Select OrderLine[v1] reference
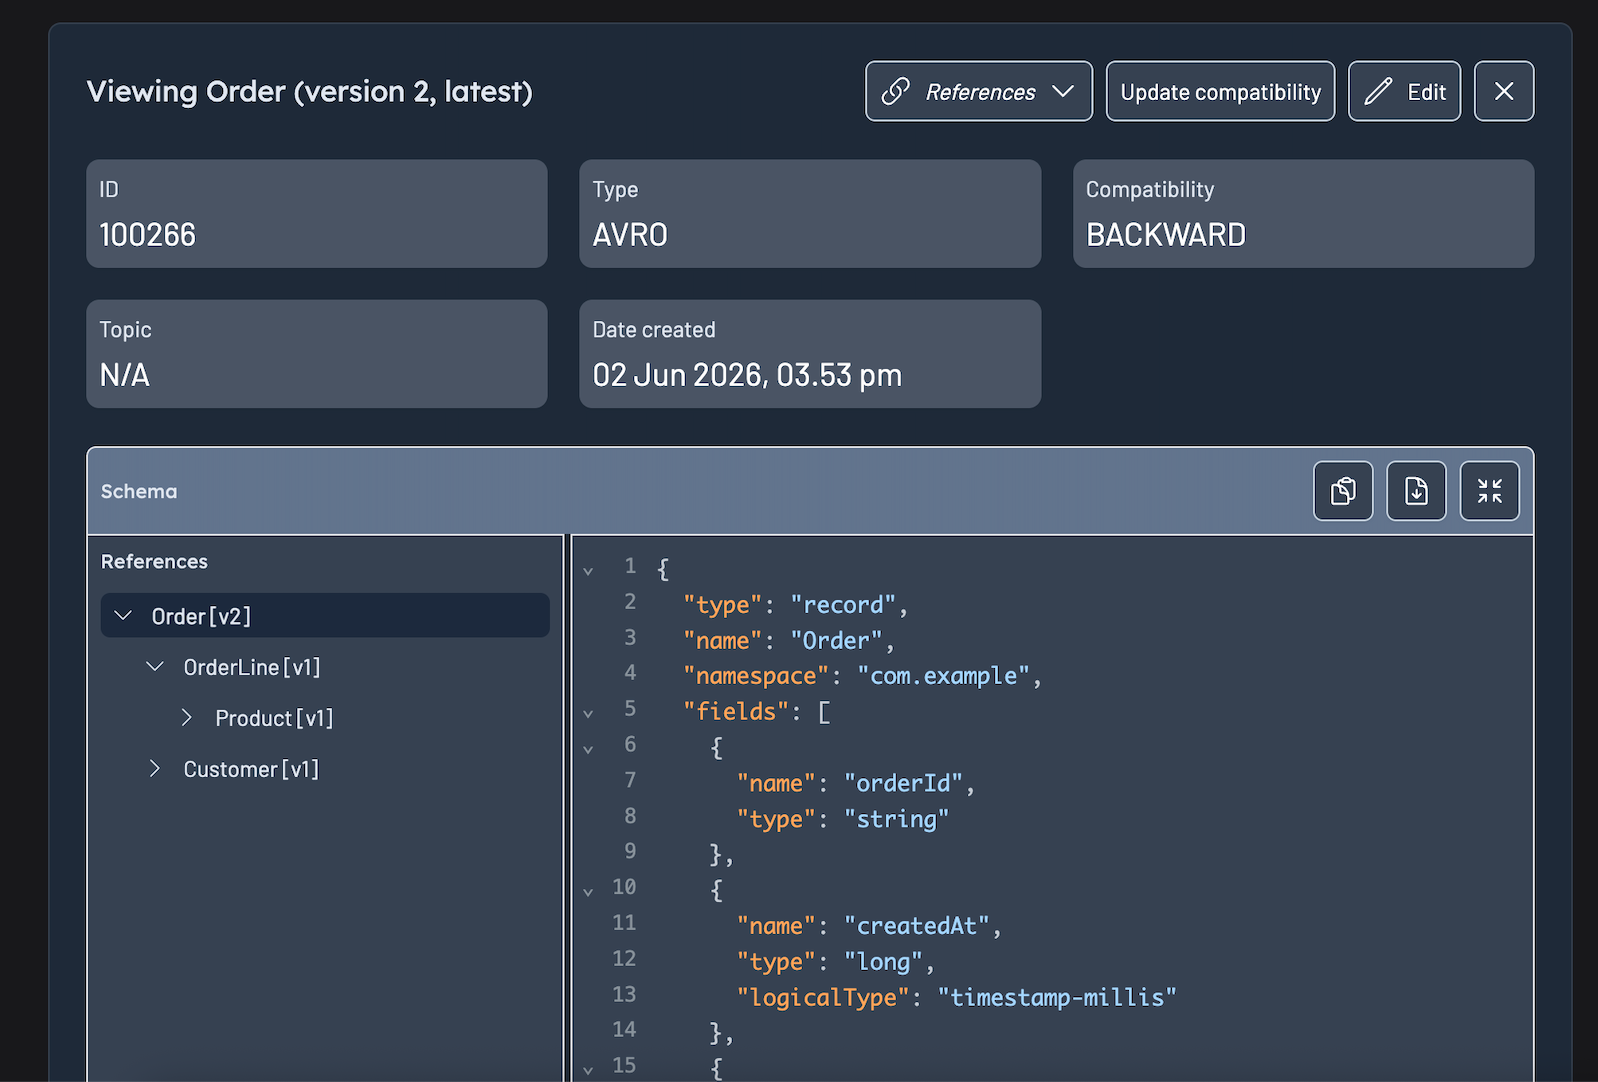Image resolution: width=1598 pixels, height=1082 pixels. pyautogui.click(x=252, y=667)
